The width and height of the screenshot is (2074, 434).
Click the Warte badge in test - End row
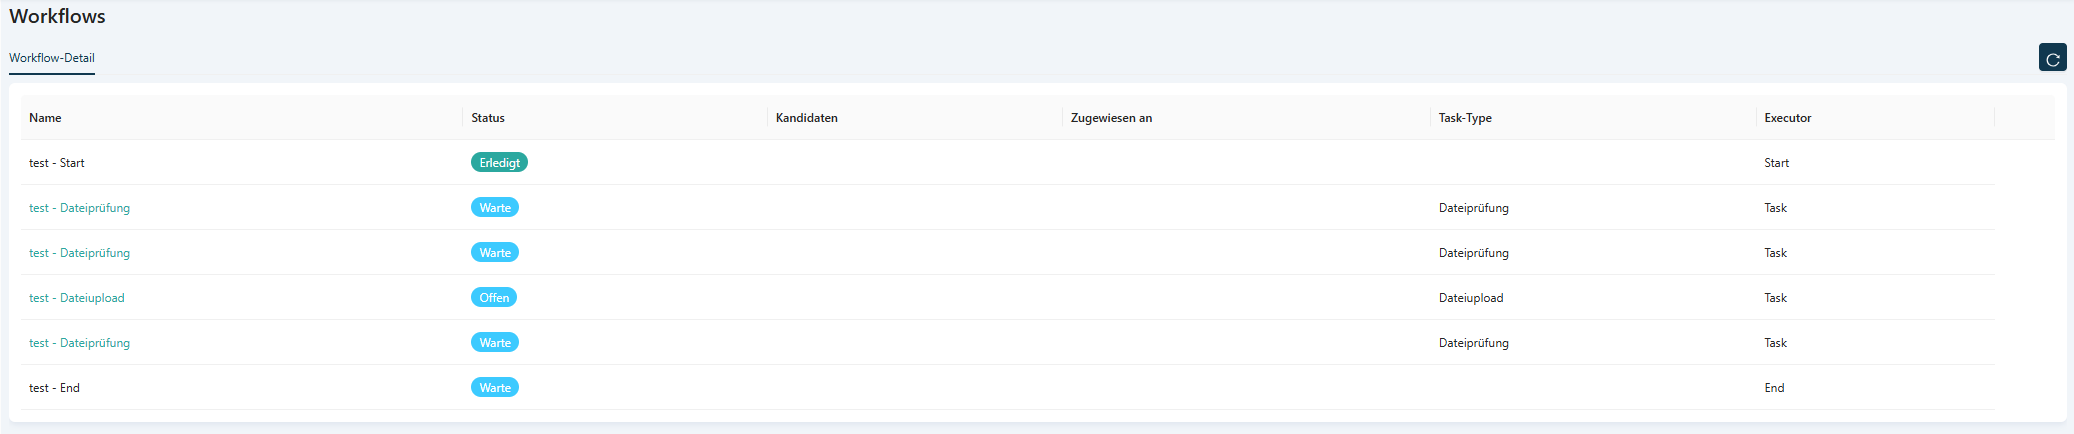(495, 387)
